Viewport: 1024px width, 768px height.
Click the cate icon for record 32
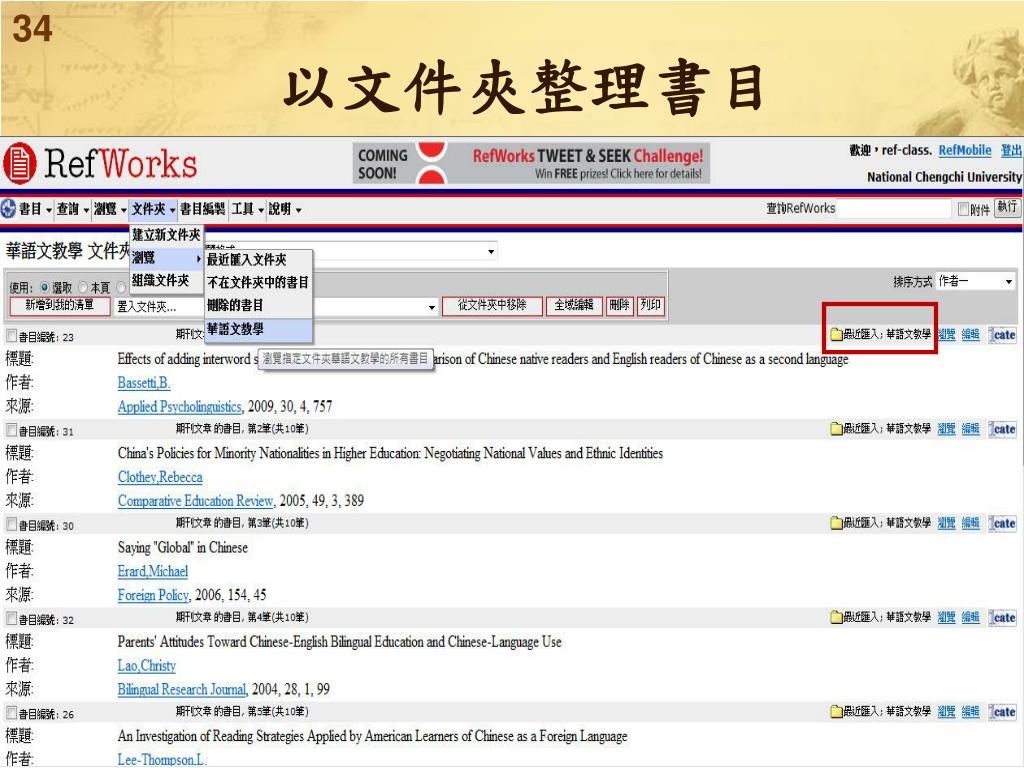tap(1002, 617)
